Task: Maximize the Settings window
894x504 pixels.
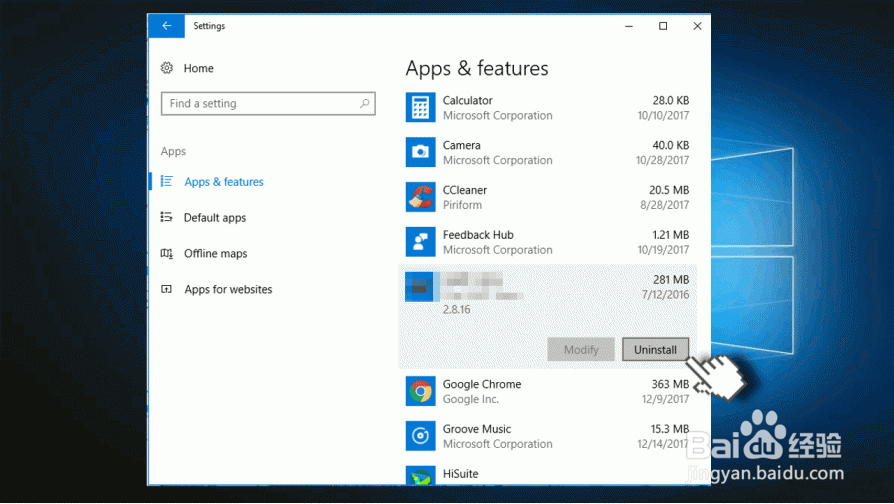Action: point(663,26)
